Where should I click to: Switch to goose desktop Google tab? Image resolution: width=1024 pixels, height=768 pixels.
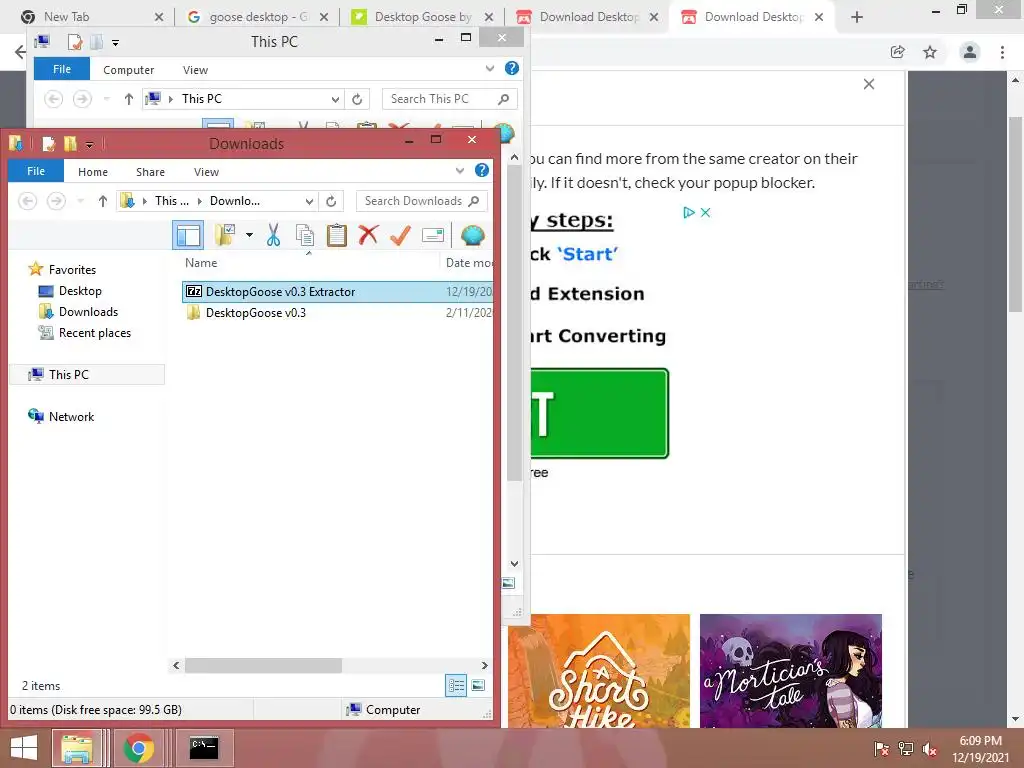(x=258, y=17)
